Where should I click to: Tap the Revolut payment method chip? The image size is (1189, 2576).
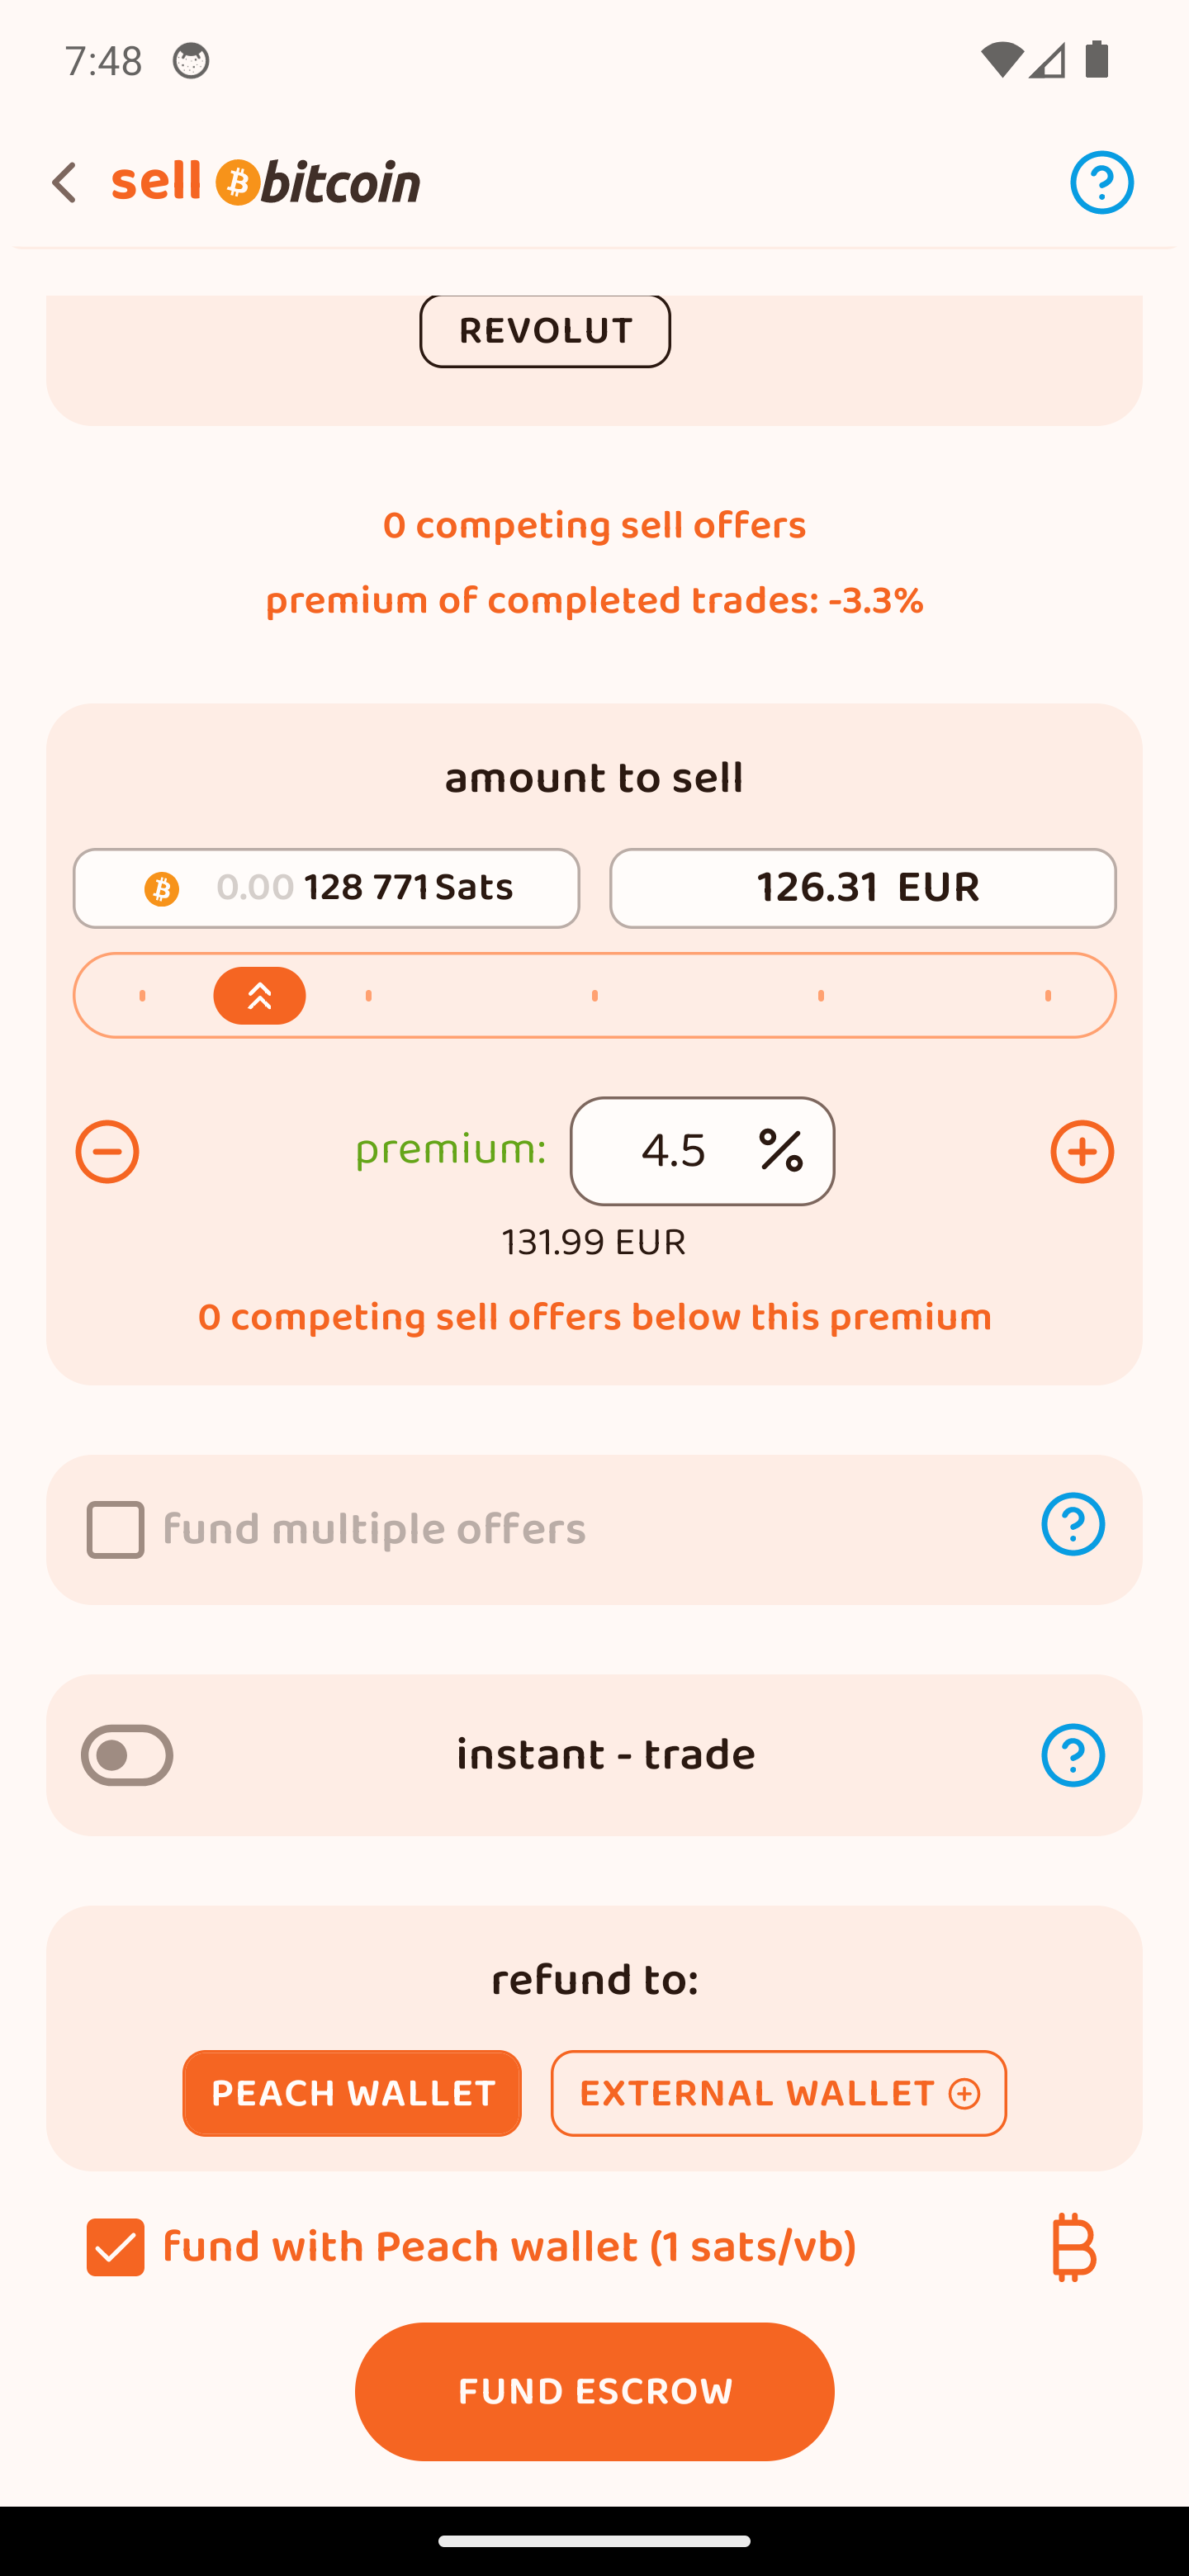[x=545, y=331]
